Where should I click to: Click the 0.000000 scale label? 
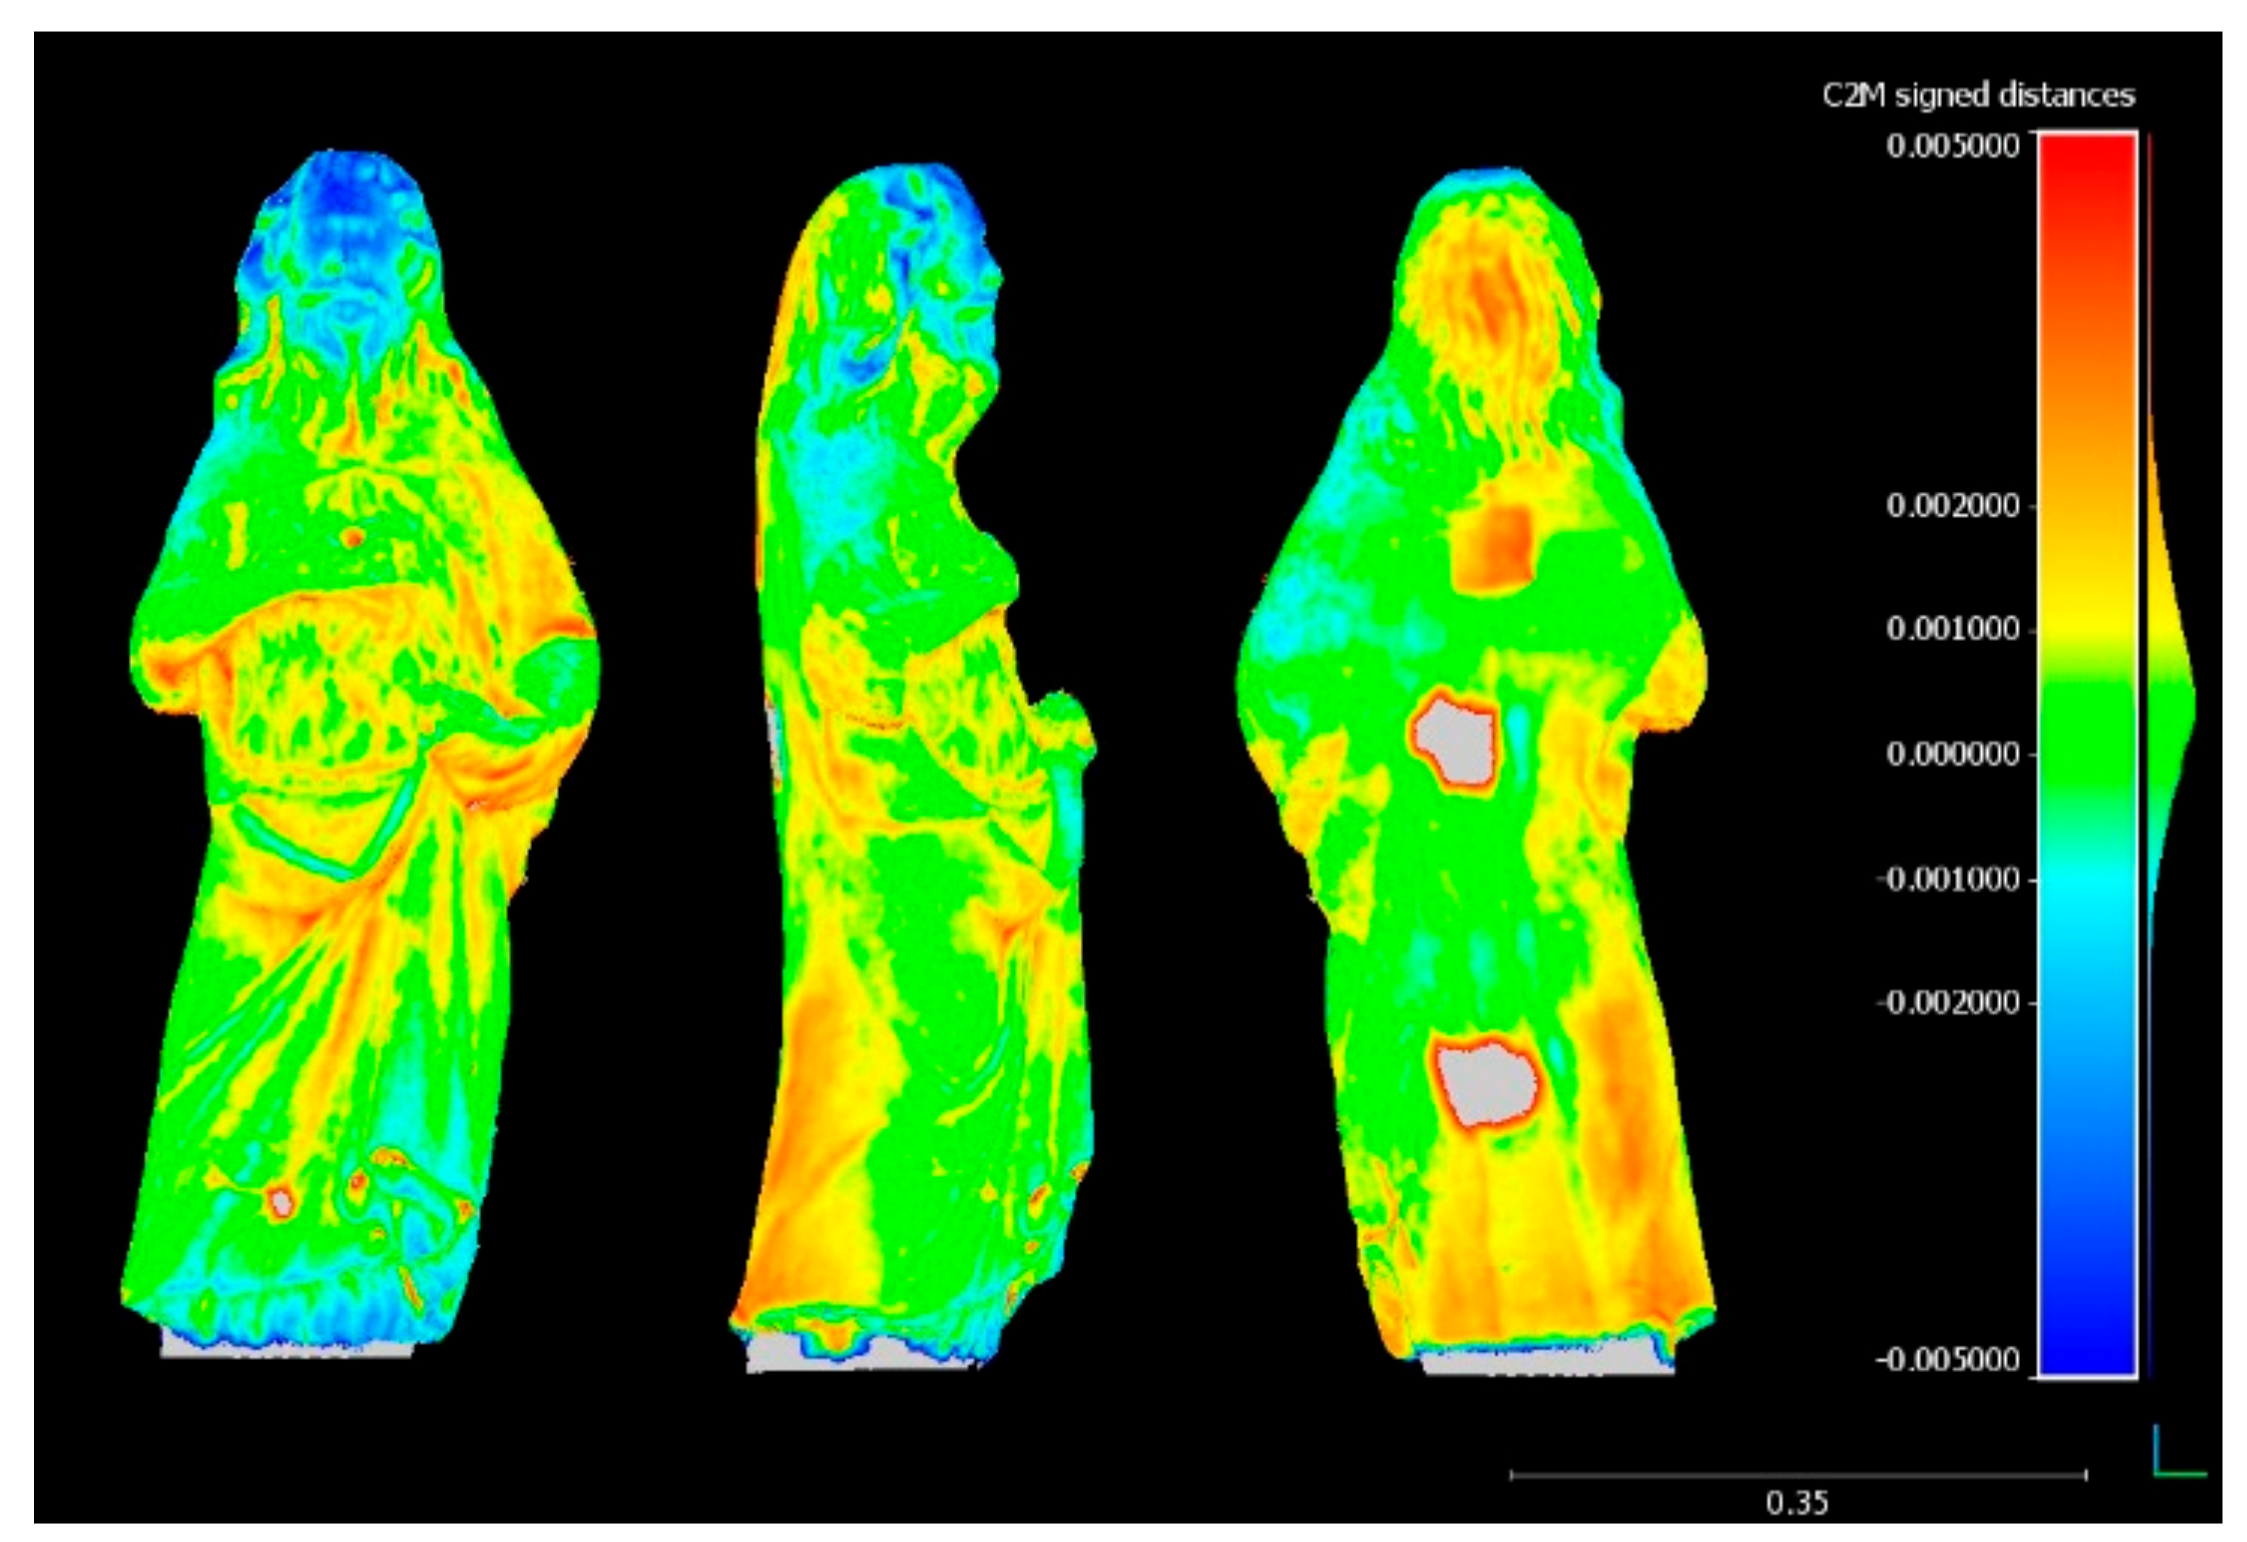(1952, 754)
